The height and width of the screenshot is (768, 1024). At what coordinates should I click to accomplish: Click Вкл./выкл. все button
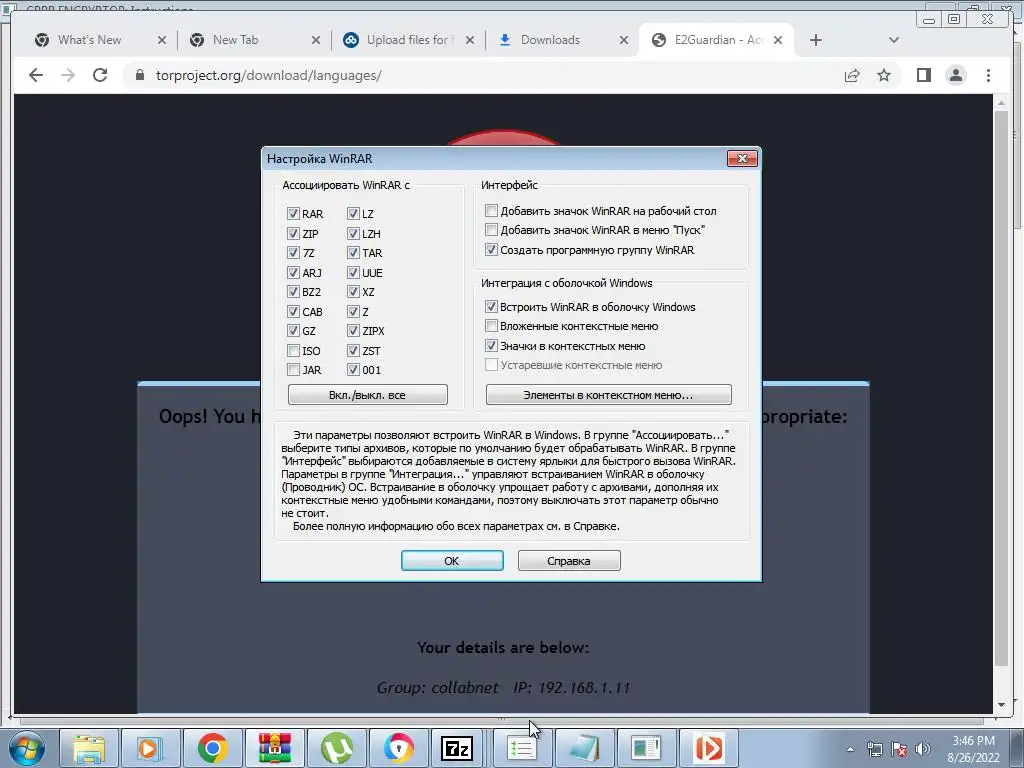tap(368, 394)
